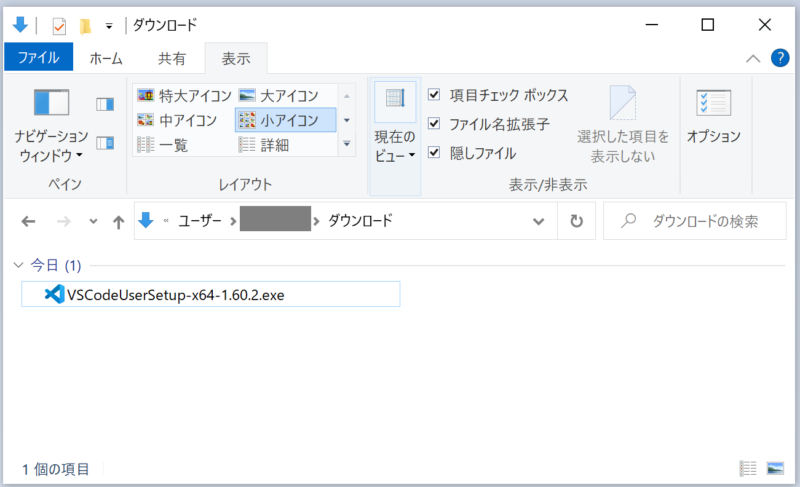800x487 pixels.
Task: Uncheck the ファイル名拡張子 checkbox
Action: [x=434, y=124]
